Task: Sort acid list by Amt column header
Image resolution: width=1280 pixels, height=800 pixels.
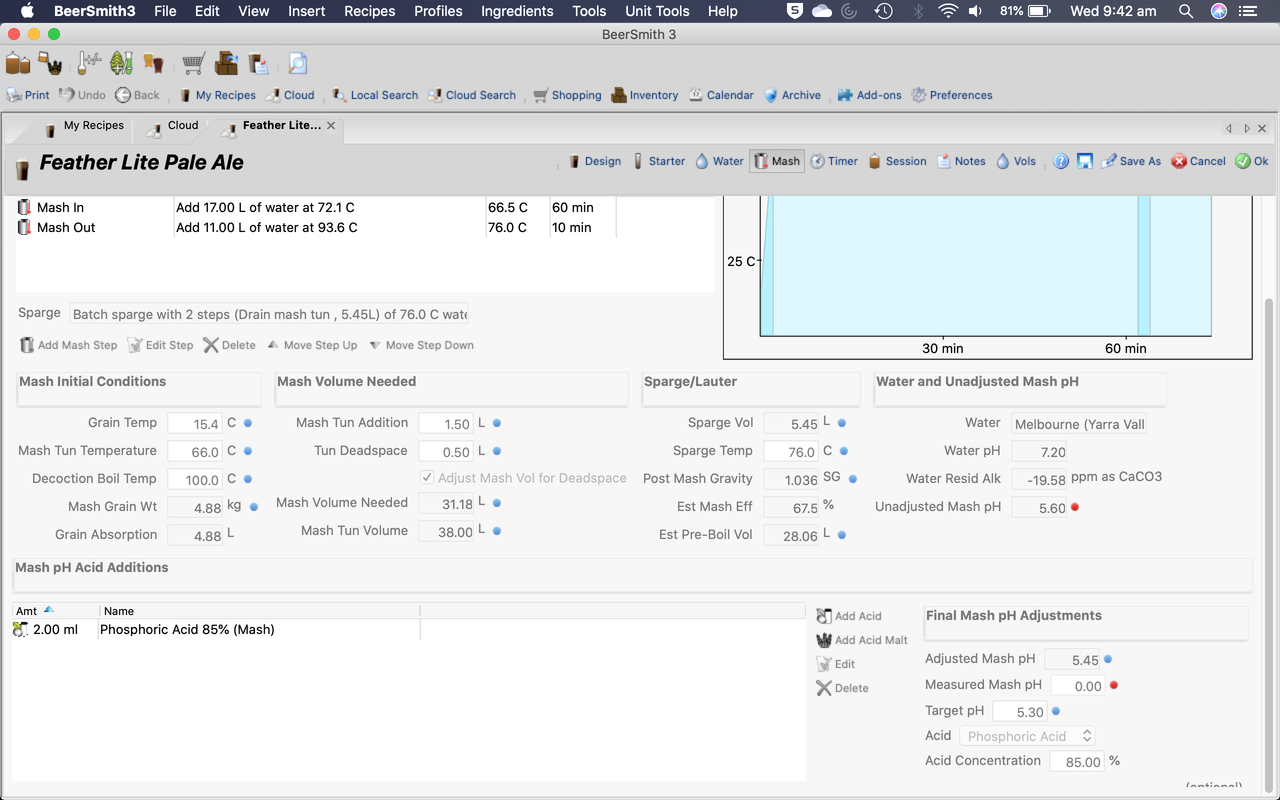Action: click(56, 611)
